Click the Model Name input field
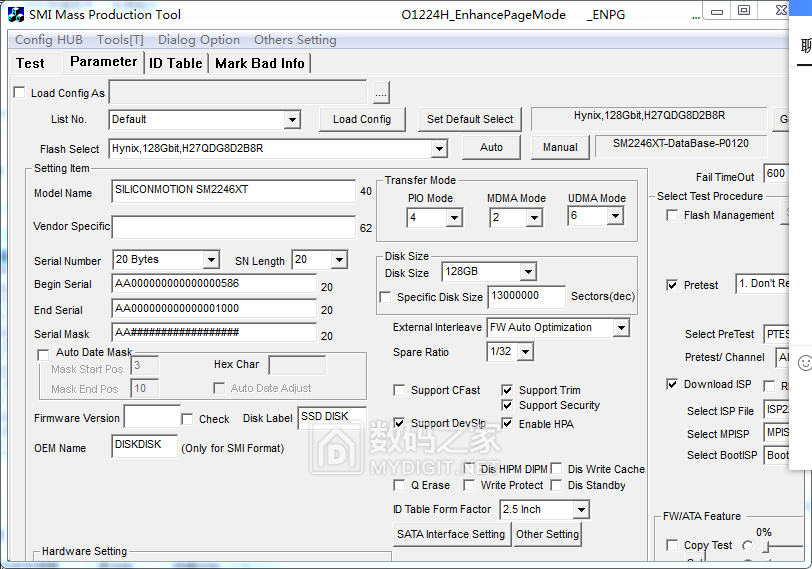812x569 pixels. [x=234, y=191]
